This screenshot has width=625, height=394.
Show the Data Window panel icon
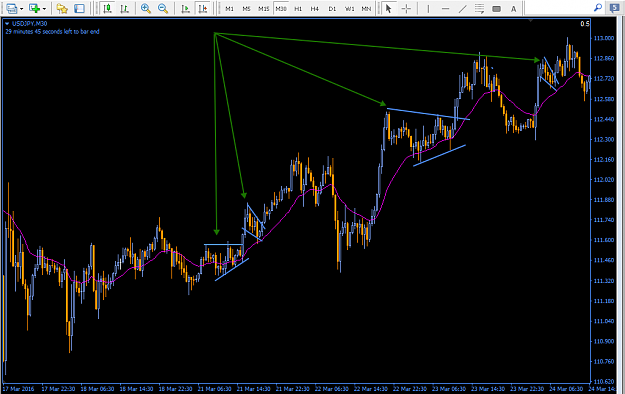pos(79,8)
